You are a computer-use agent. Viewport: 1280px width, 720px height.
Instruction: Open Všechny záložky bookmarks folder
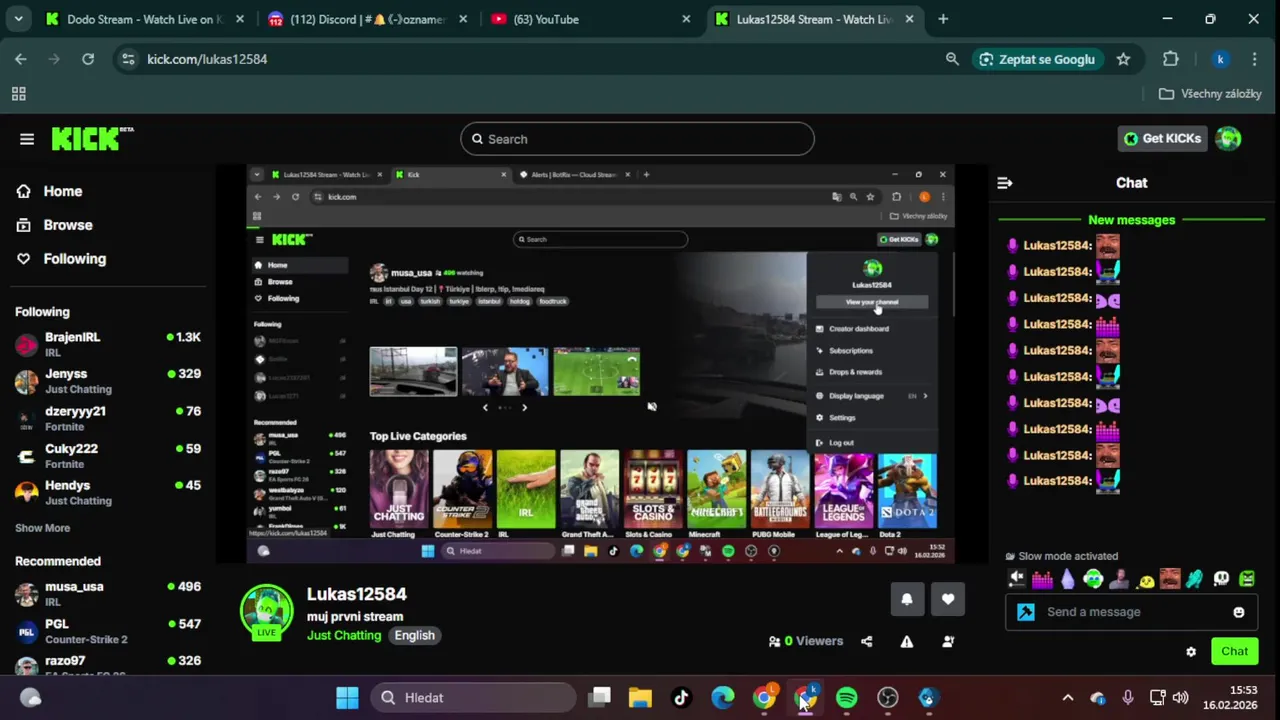coord(1210,94)
